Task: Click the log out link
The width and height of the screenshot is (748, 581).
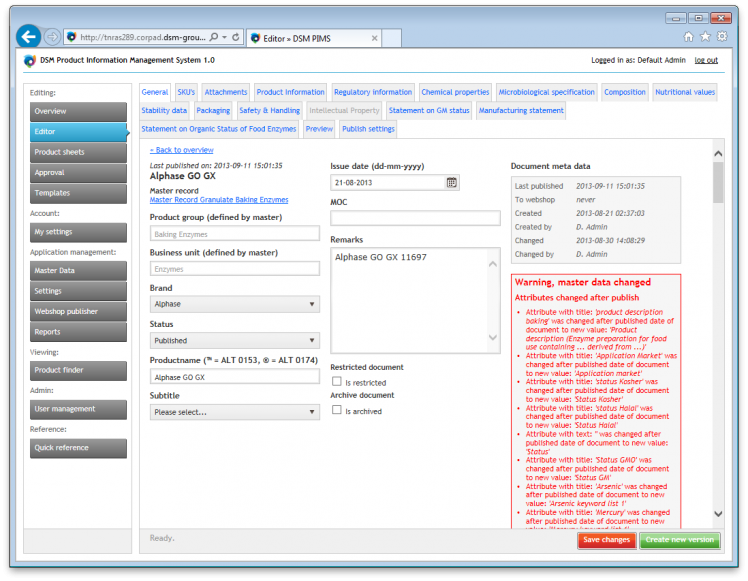Action: (x=706, y=60)
